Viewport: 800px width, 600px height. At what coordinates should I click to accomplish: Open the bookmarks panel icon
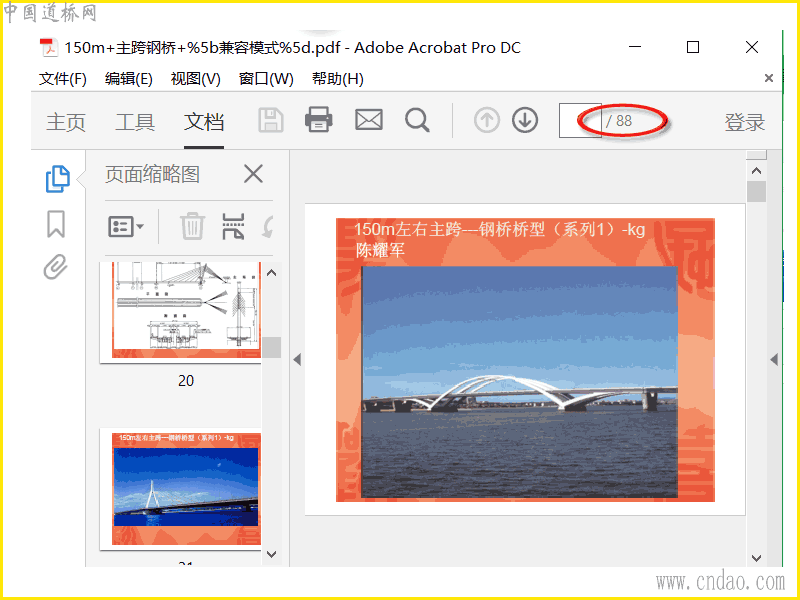(56, 224)
